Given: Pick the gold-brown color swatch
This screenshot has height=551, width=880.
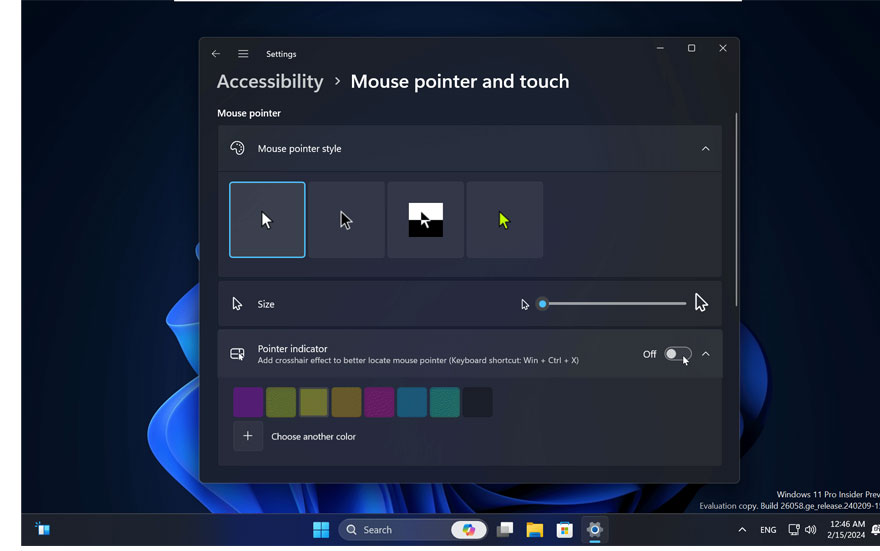Looking at the screenshot, I should [346, 402].
